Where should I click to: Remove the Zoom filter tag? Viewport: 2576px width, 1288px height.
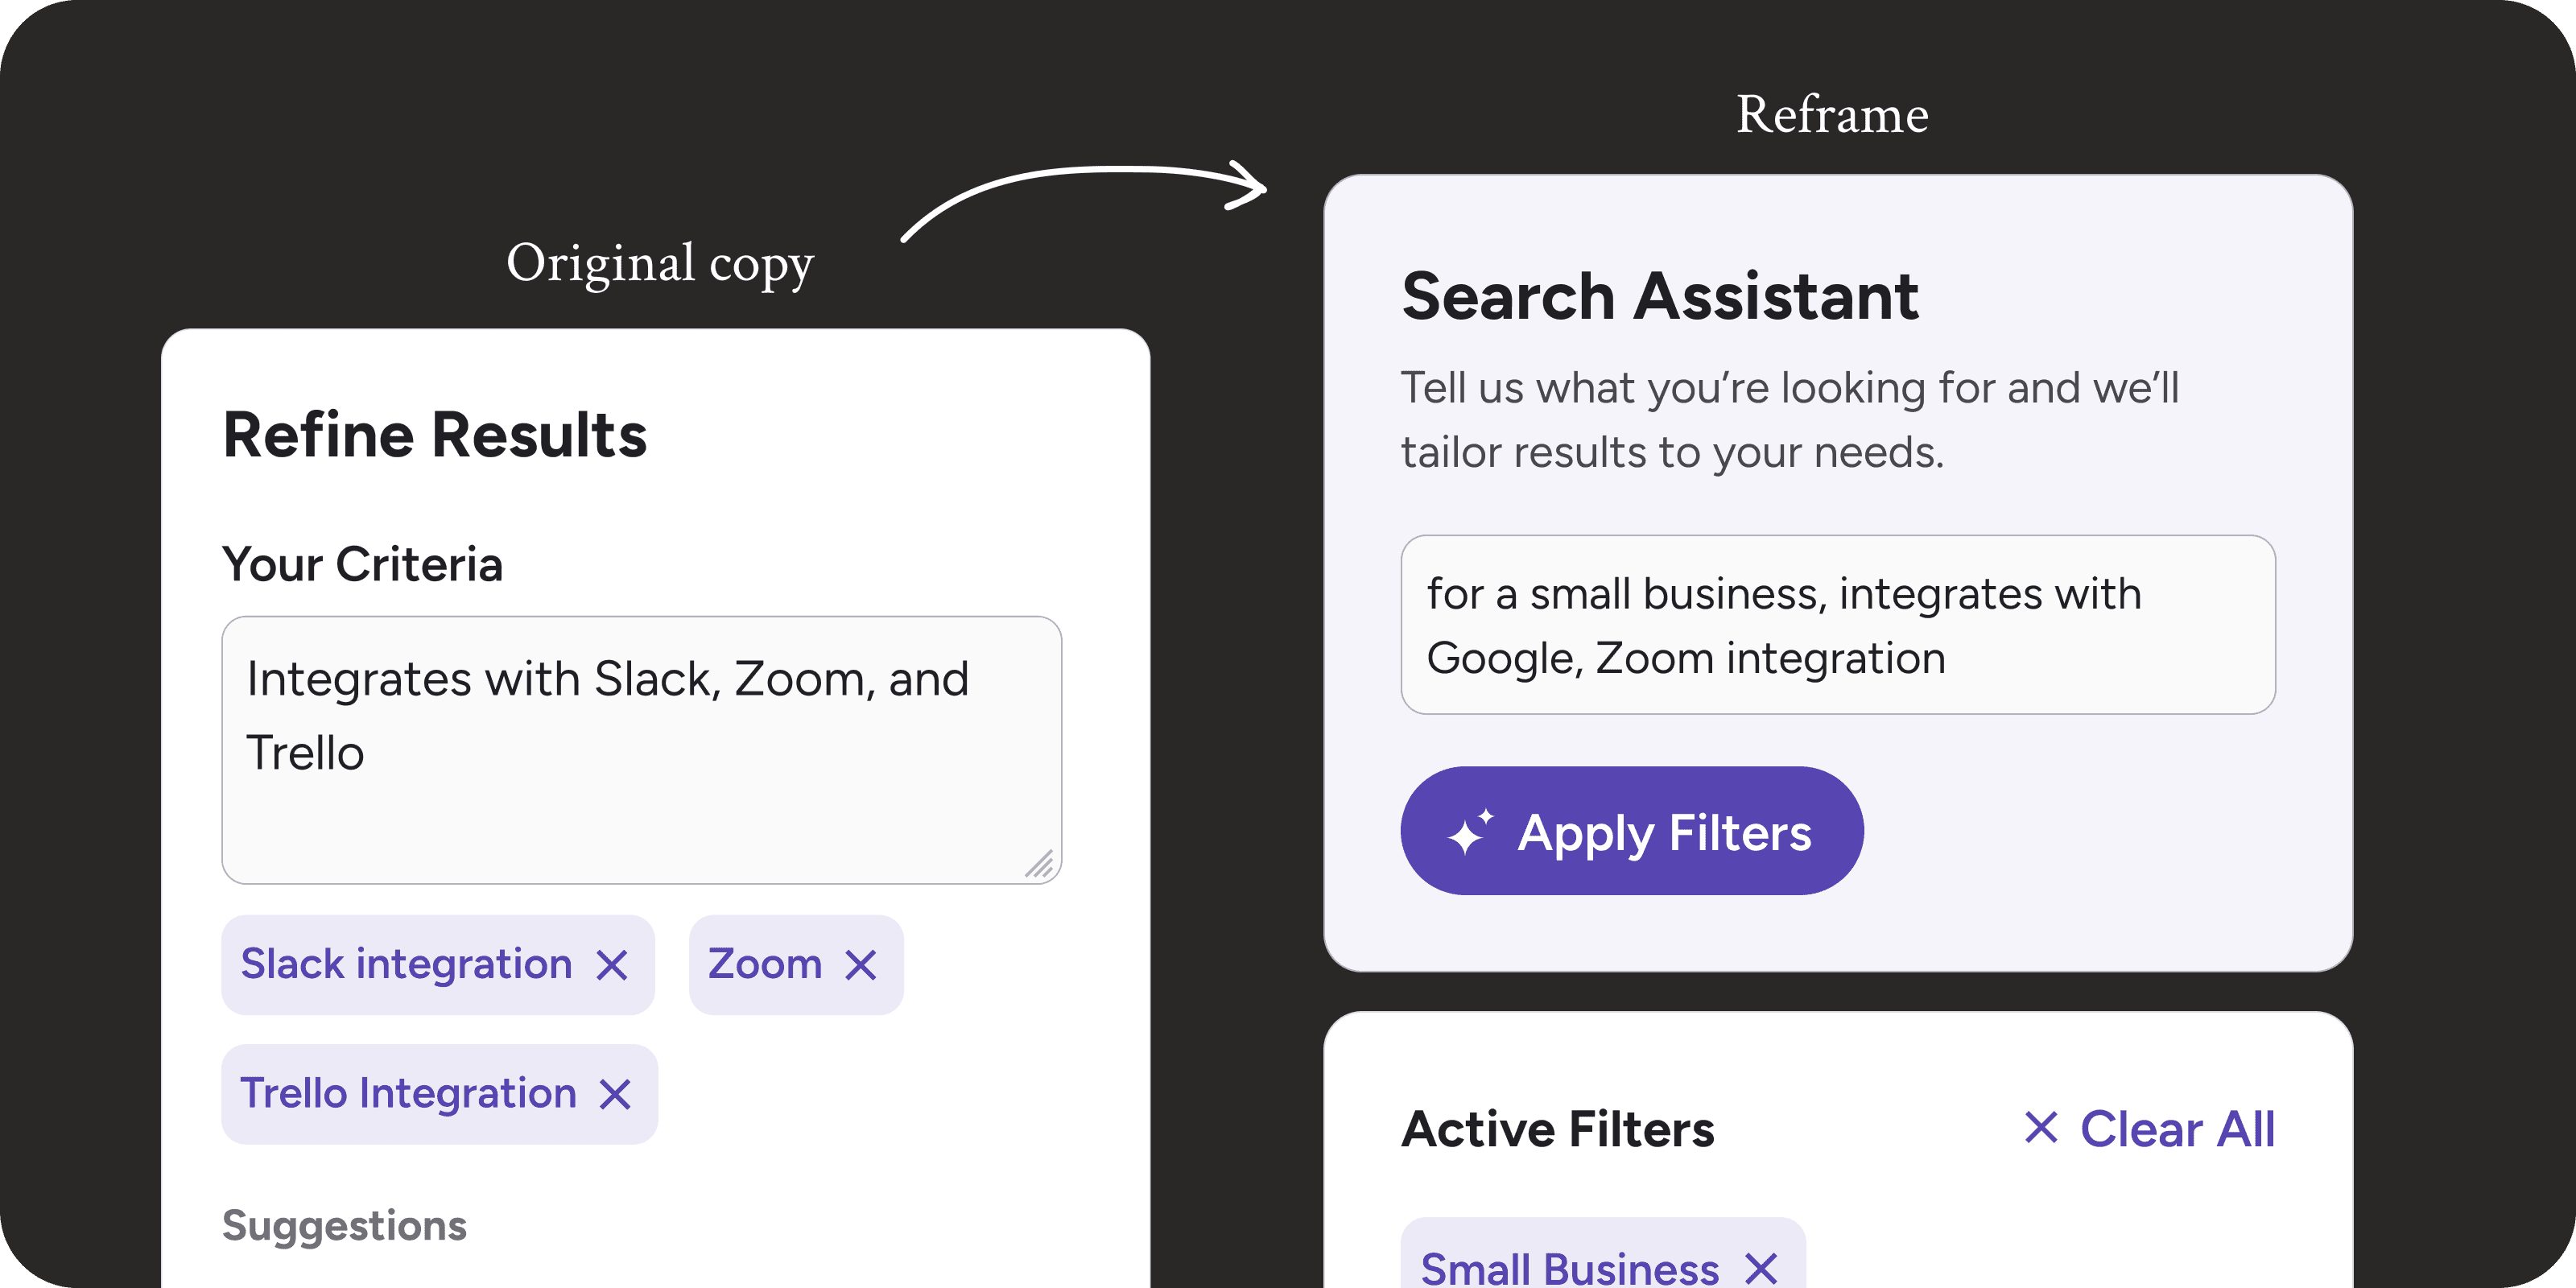pos(861,966)
